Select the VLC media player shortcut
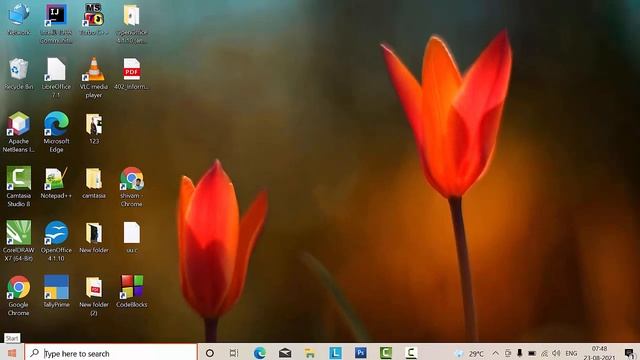Viewport: 640px width, 360px height. point(93,78)
